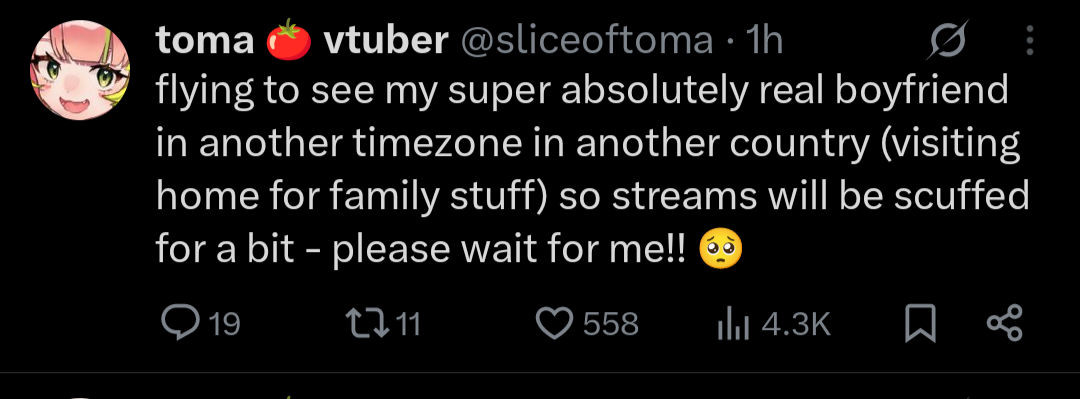Viewport: 1080px width, 399px height.
Task: Click the word "vtuber" in the display name
Action: click(386, 41)
